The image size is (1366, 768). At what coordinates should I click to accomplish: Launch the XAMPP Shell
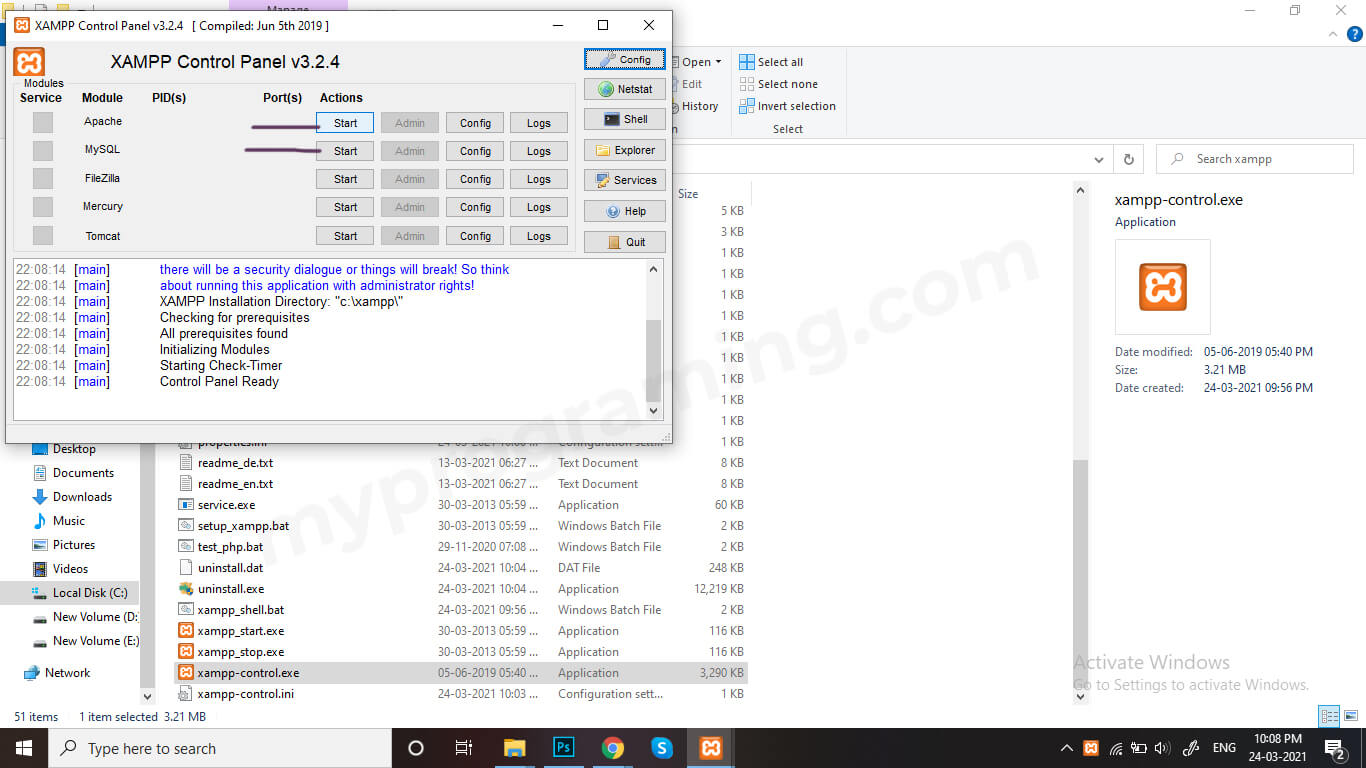click(624, 119)
